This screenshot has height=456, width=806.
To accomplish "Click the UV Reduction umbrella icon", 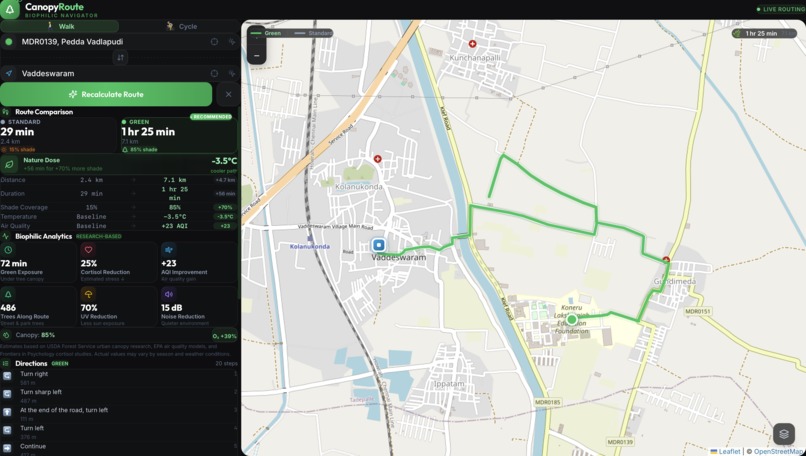I will pos(88,294).
